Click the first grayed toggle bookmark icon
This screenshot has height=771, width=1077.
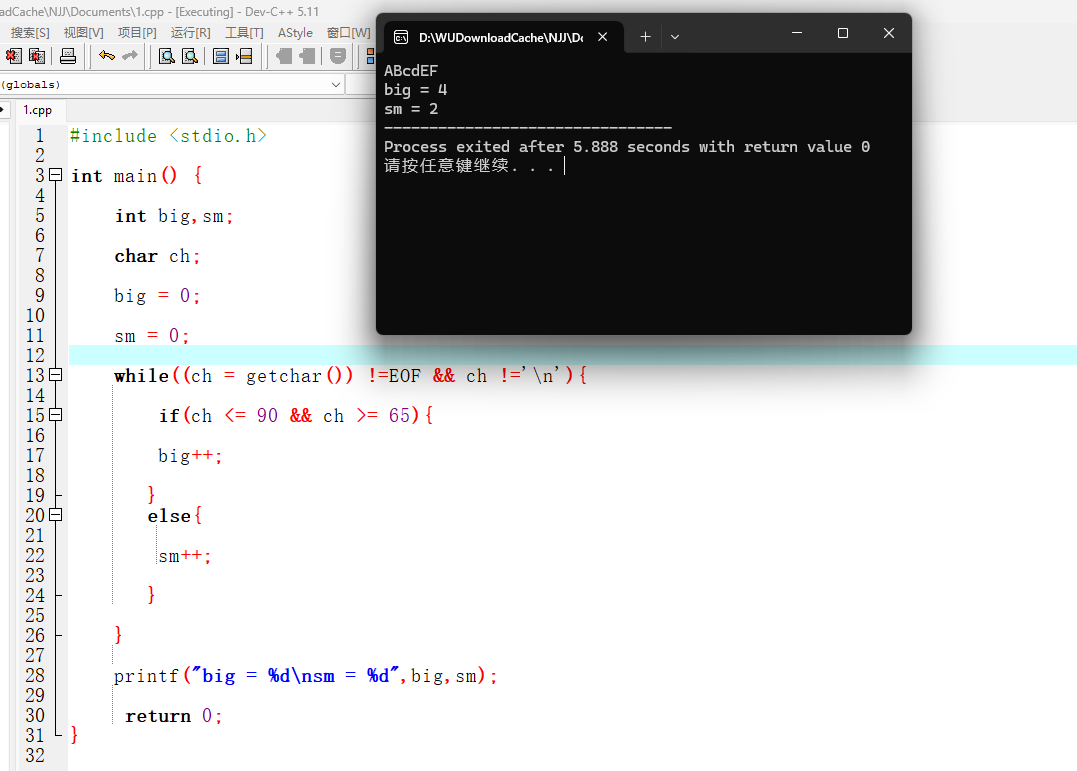[x=284, y=56]
